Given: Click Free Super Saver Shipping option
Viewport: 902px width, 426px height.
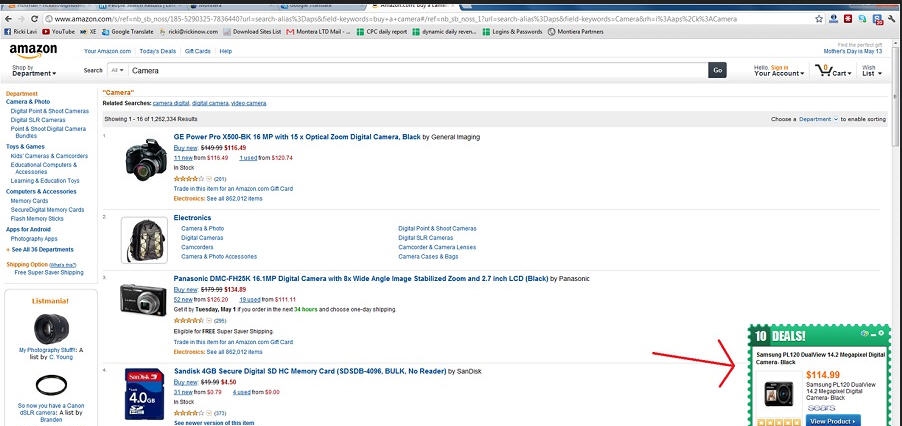Looking at the screenshot, I should (49, 273).
